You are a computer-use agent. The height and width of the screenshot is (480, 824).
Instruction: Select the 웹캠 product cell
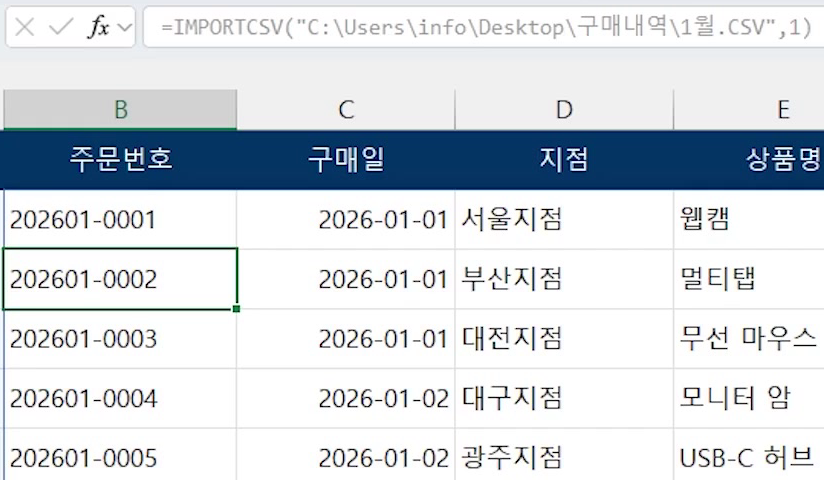[x=749, y=219]
